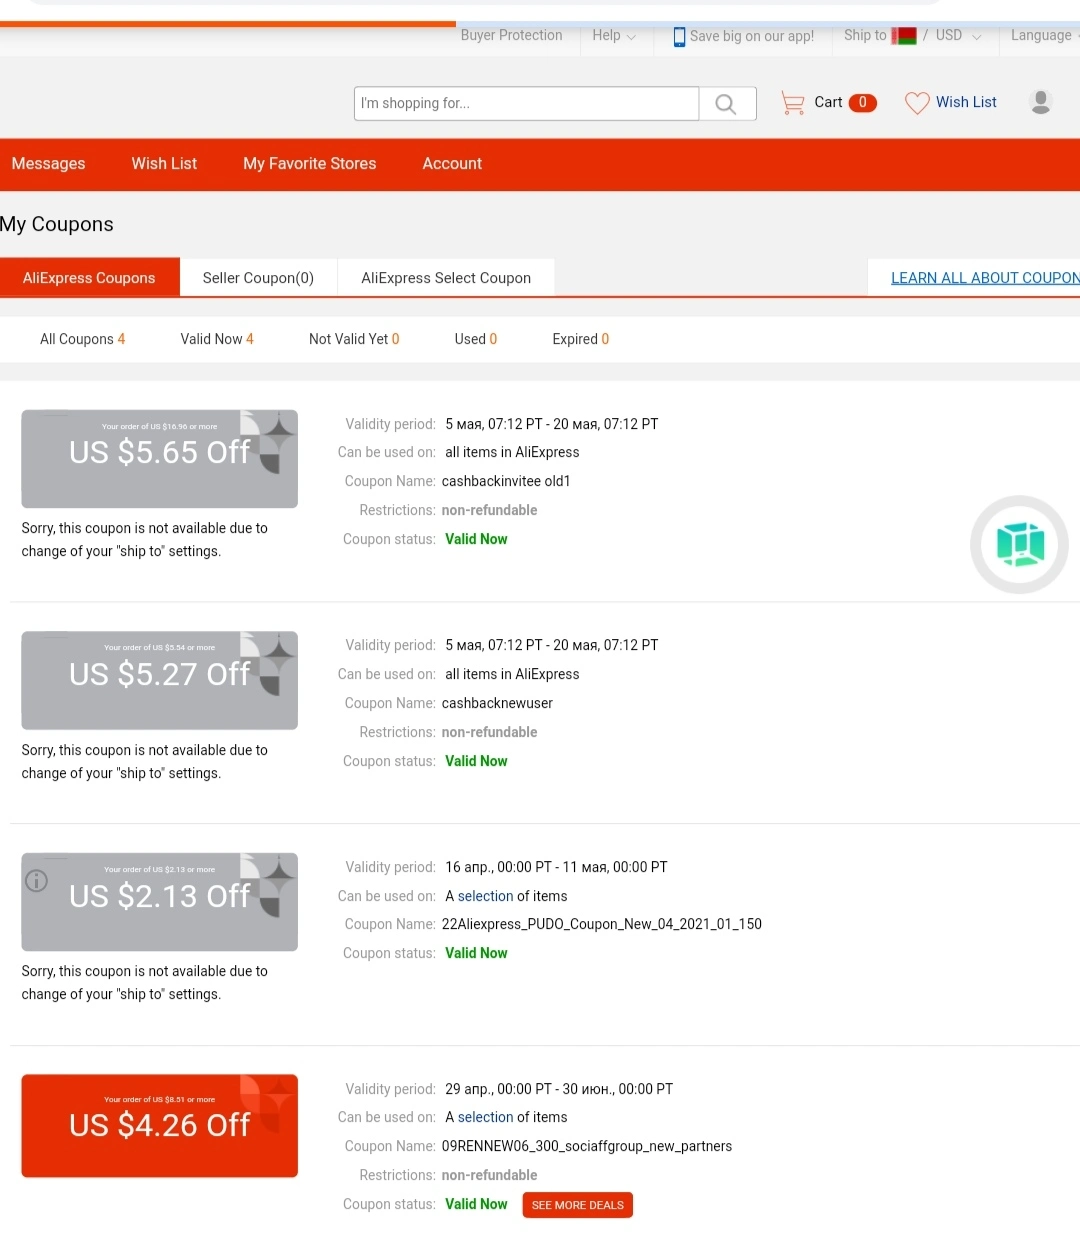Click info icon on $2.13 coupon
1080x1244 pixels.
[37, 881]
